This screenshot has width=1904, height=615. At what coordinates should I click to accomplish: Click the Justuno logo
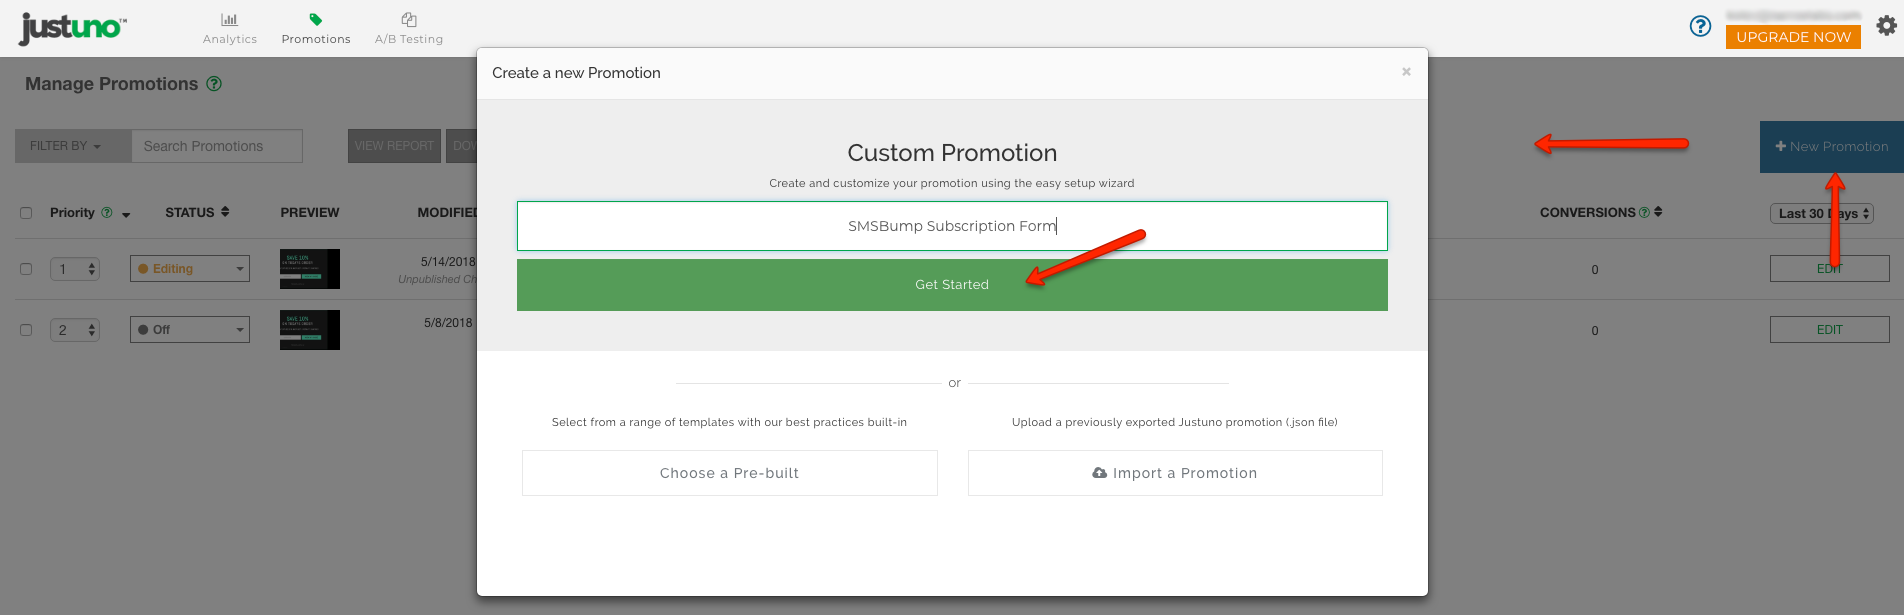(x=73, y=28)
